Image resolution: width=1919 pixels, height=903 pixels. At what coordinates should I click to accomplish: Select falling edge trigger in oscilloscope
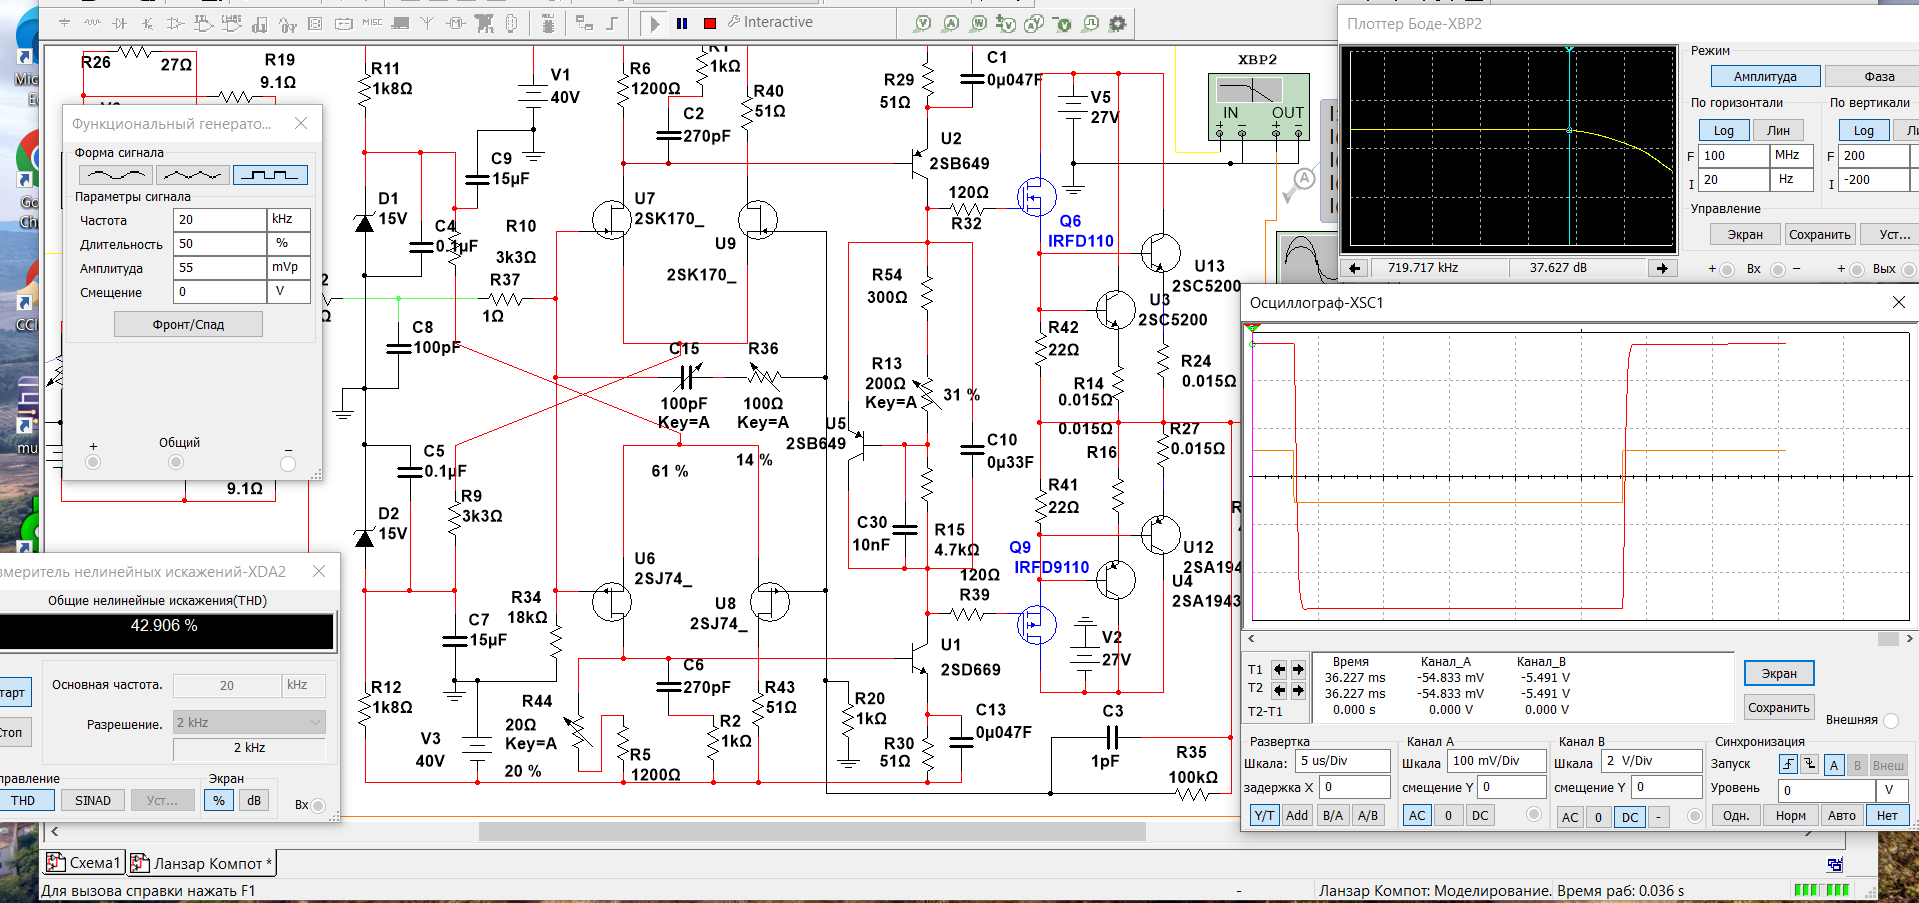coord(1809,765)
